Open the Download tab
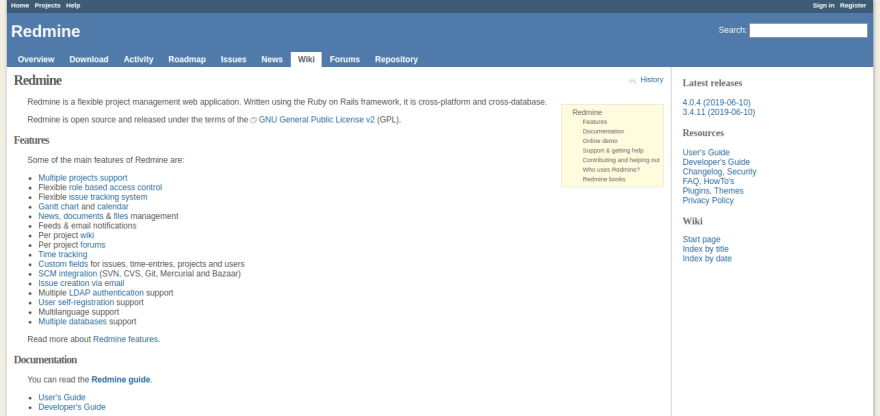 click(89, 60)
